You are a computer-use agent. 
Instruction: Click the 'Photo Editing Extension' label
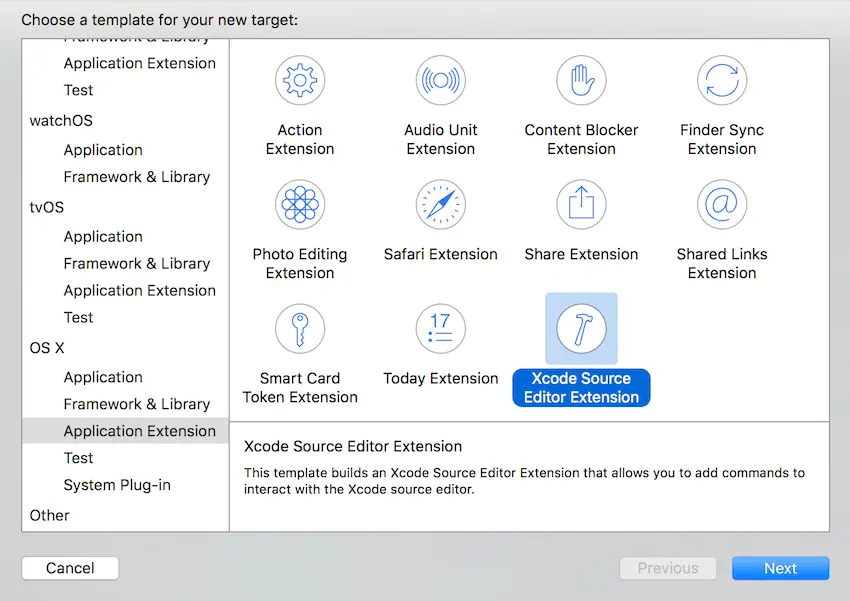tap(300, 263)
